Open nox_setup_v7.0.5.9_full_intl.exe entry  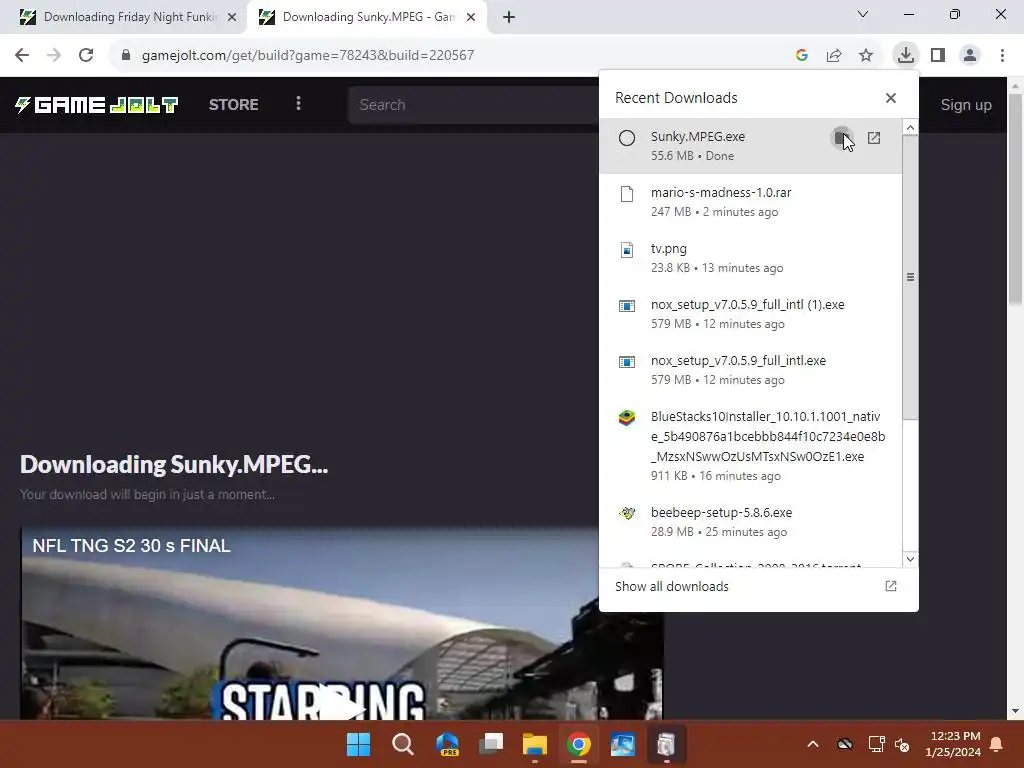coord(751,370)
